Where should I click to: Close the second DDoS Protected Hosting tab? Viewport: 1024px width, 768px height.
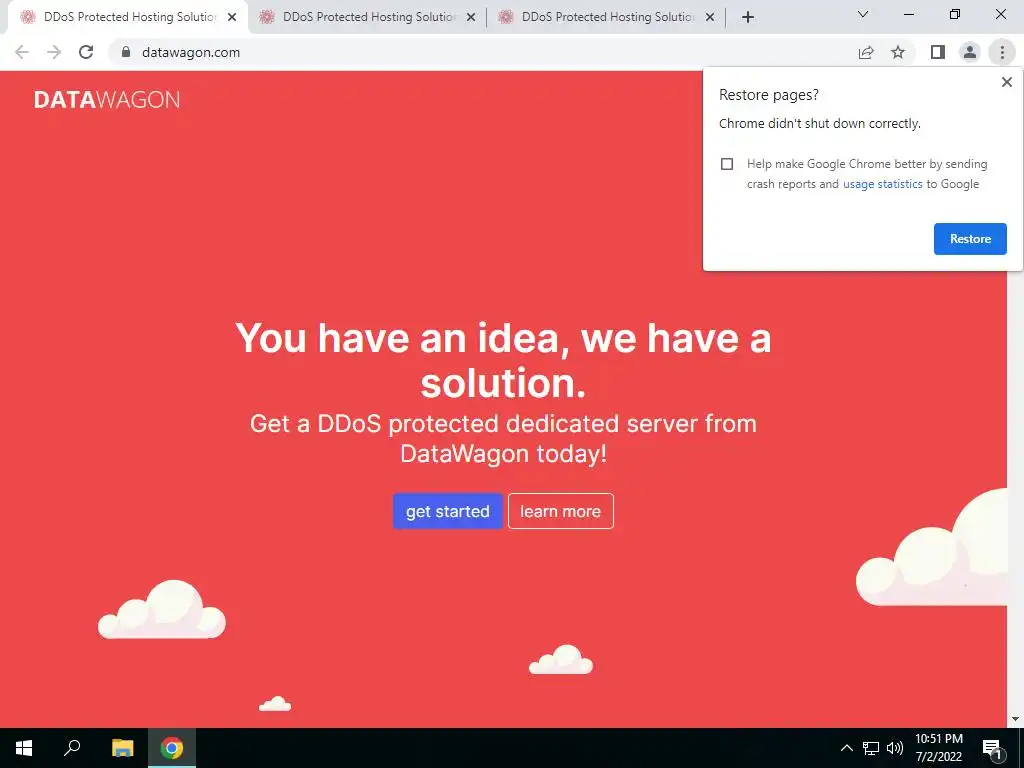click(471, 18)
